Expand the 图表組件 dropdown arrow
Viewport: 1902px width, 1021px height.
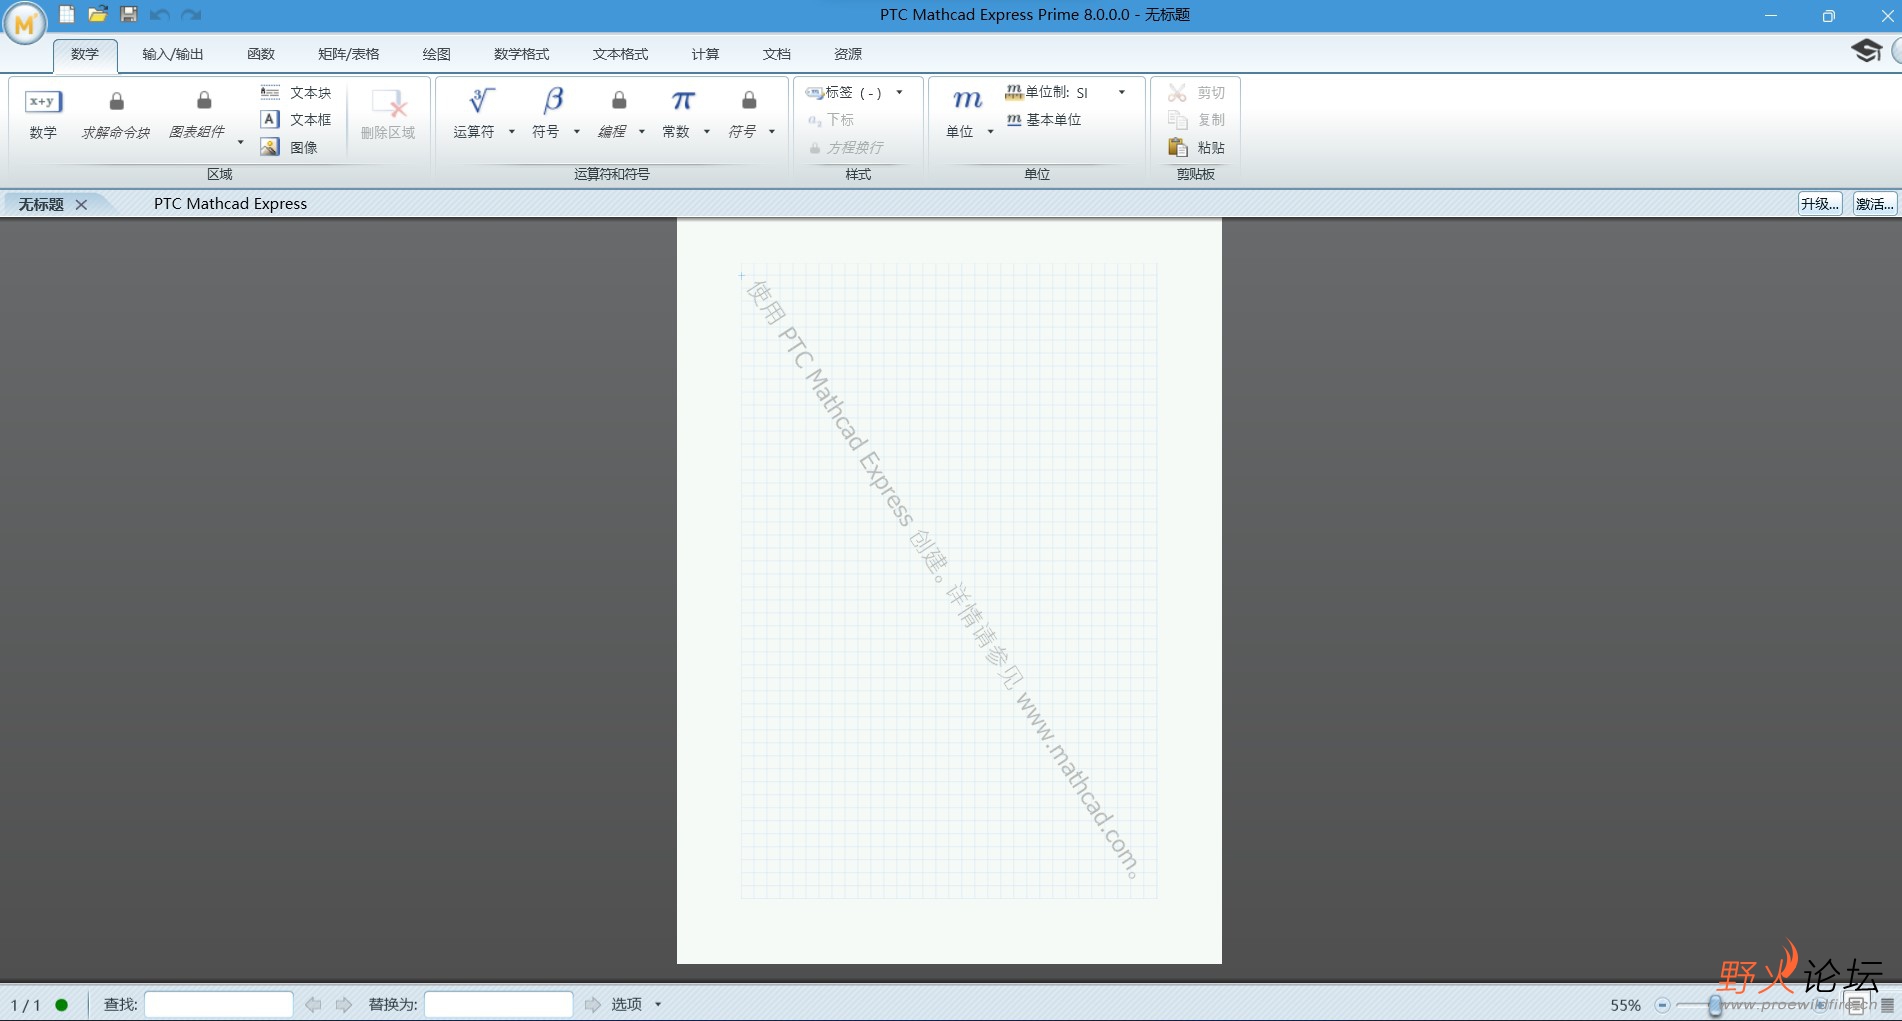240,142
